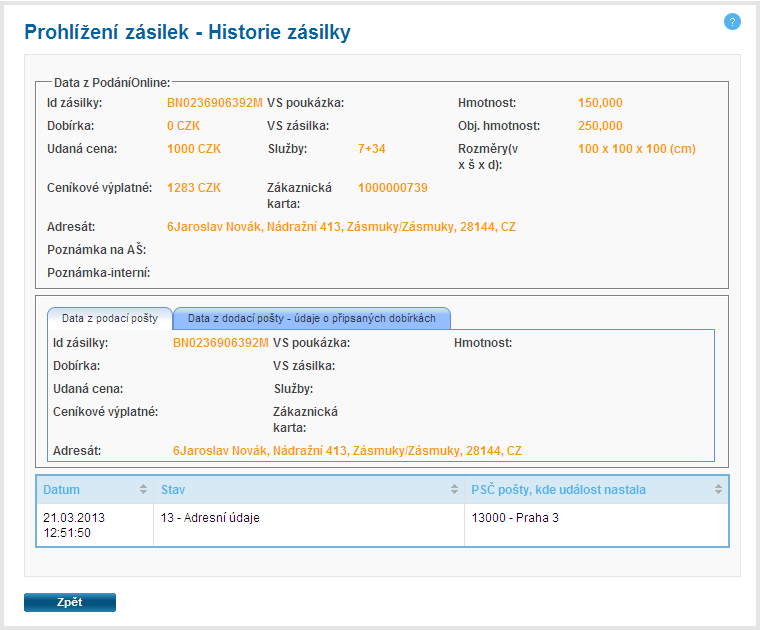Click Id zásilky value in PodáníOnline section
Screen dimensions: 761x630
click(214, 102)
